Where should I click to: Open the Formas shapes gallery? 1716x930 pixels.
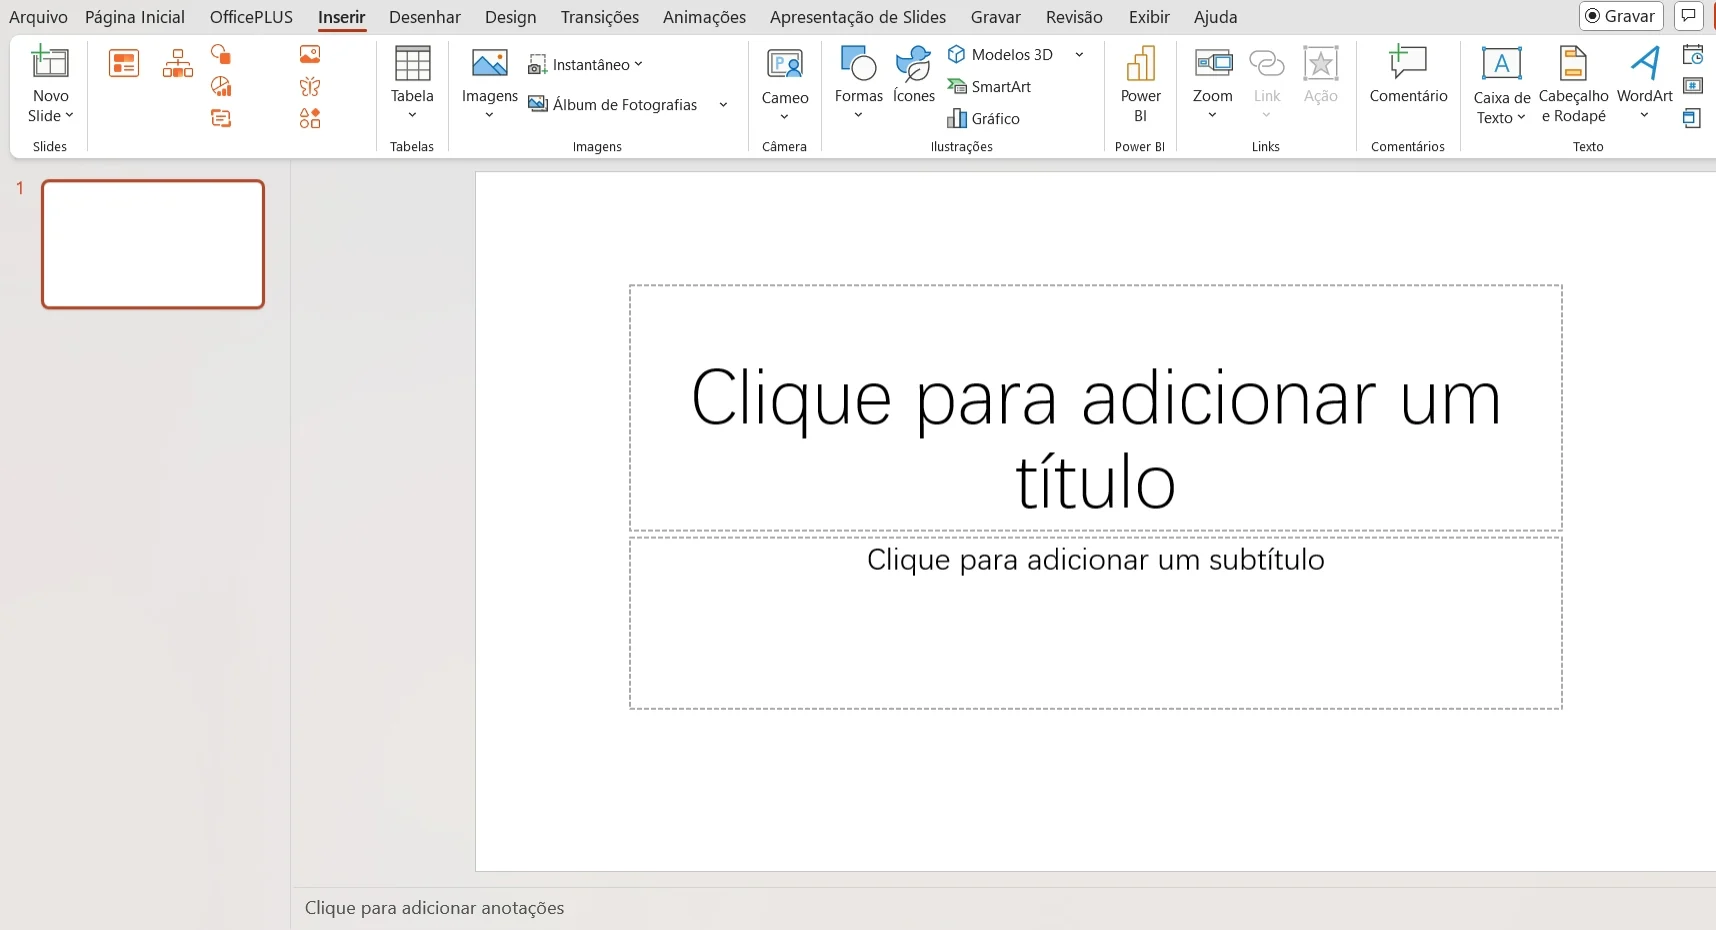point(859,82)
